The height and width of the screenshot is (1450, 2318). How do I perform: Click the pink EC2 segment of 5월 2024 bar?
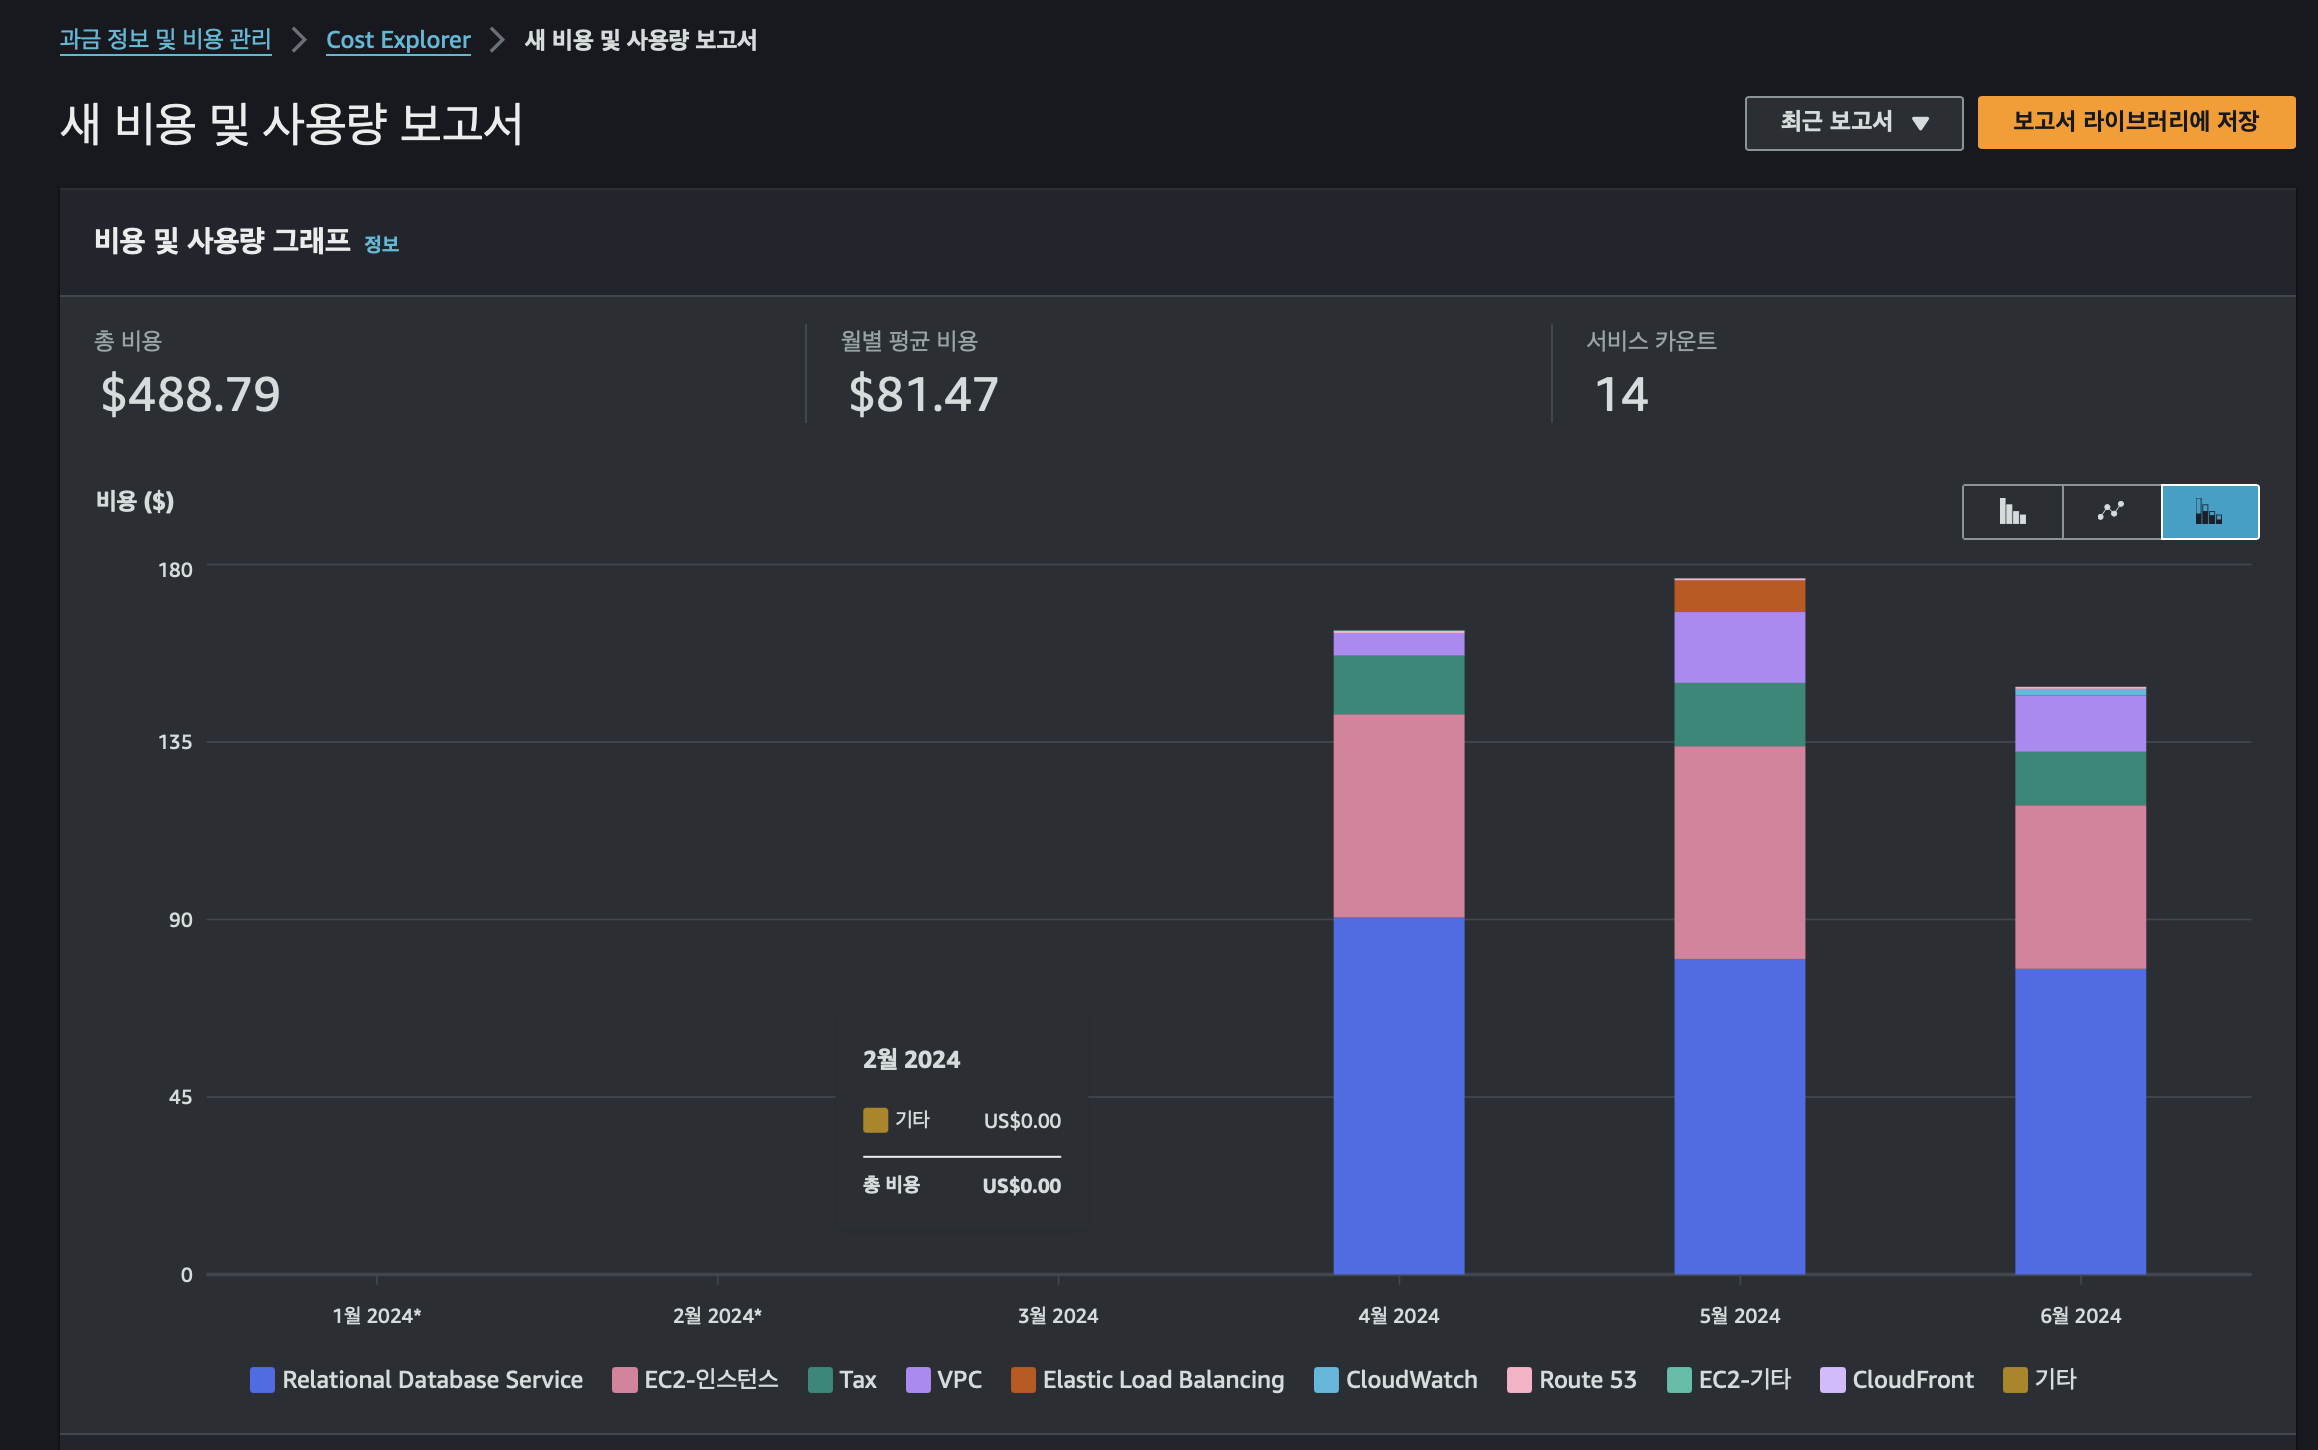pyautogui.click(x=1740, y=852)
